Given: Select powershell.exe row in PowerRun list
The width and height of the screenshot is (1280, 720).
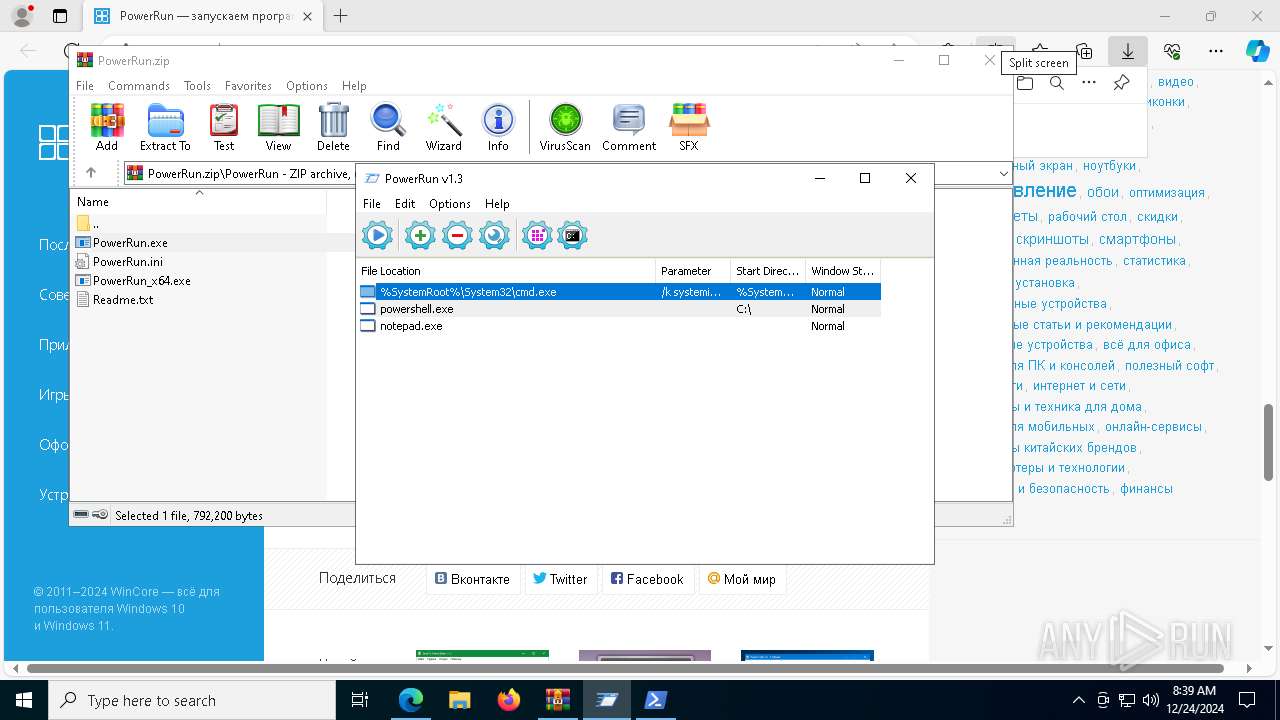Looking at the screenshot, I should pos(619,309).
